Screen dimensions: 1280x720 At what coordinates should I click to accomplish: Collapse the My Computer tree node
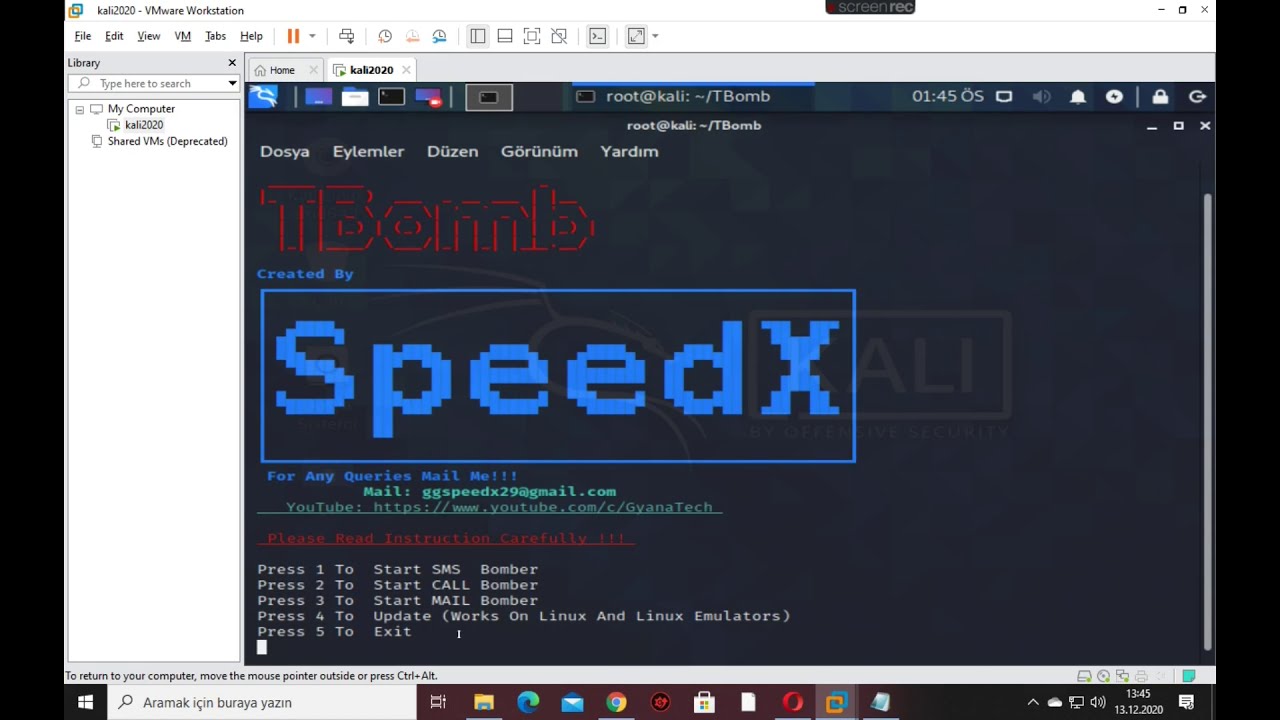tap(79, 109)
